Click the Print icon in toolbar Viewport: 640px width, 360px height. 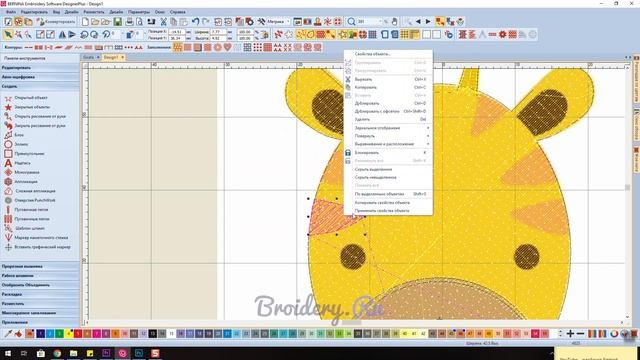click(130, 22)
